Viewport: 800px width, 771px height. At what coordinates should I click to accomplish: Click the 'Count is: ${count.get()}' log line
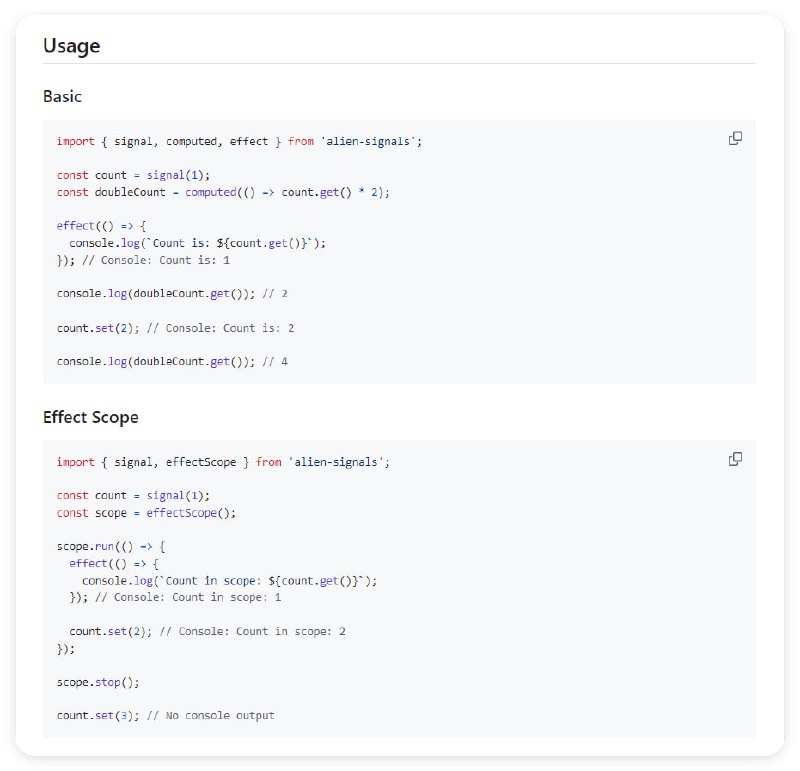[x=197, y=243]
